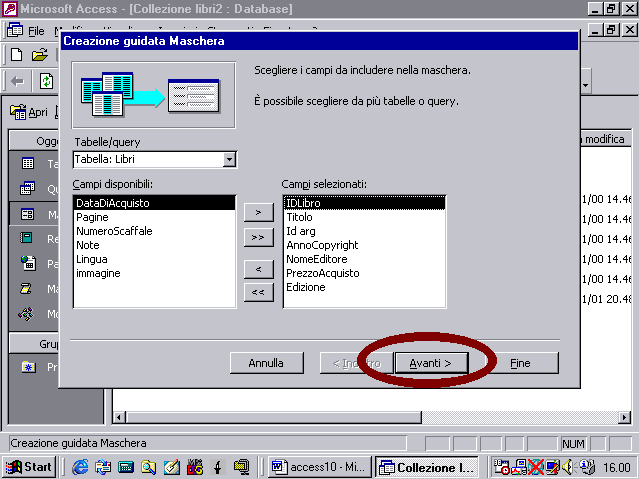
Task: Launch Internet Explorer from quick launch
Action: click(80, 467)
